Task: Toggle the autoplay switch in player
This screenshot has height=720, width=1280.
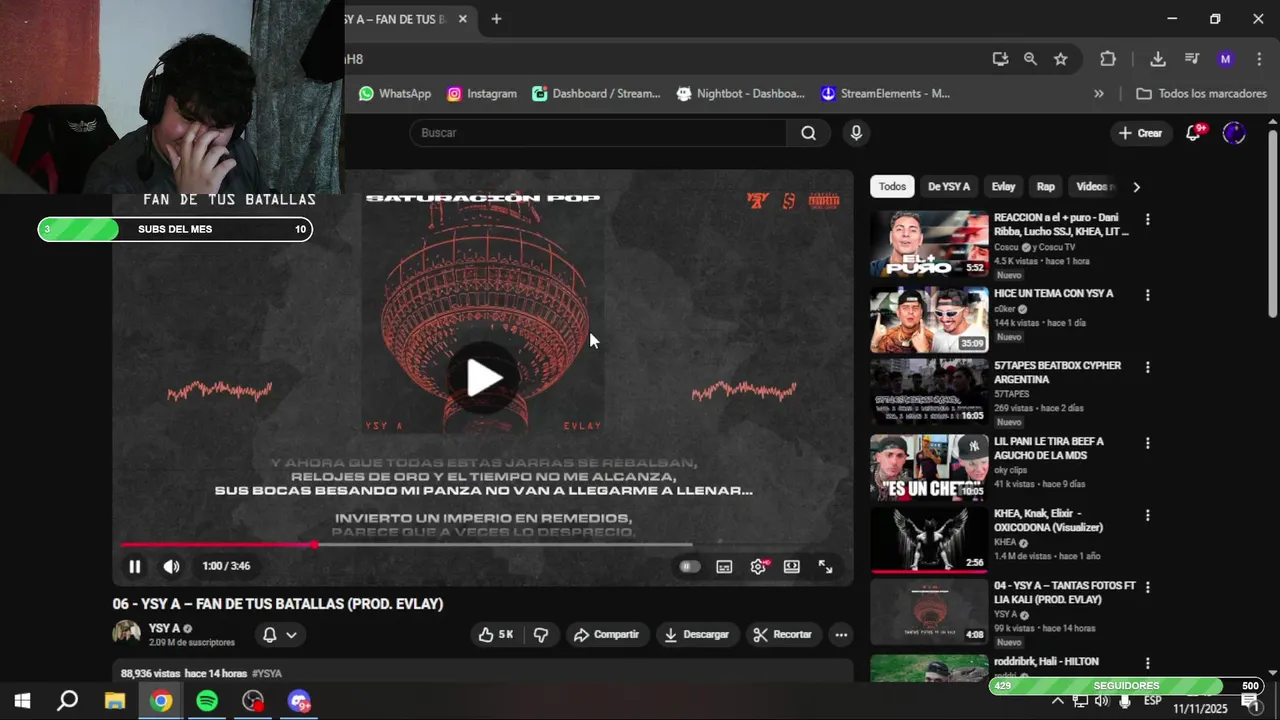Action: tap(688, 566)
